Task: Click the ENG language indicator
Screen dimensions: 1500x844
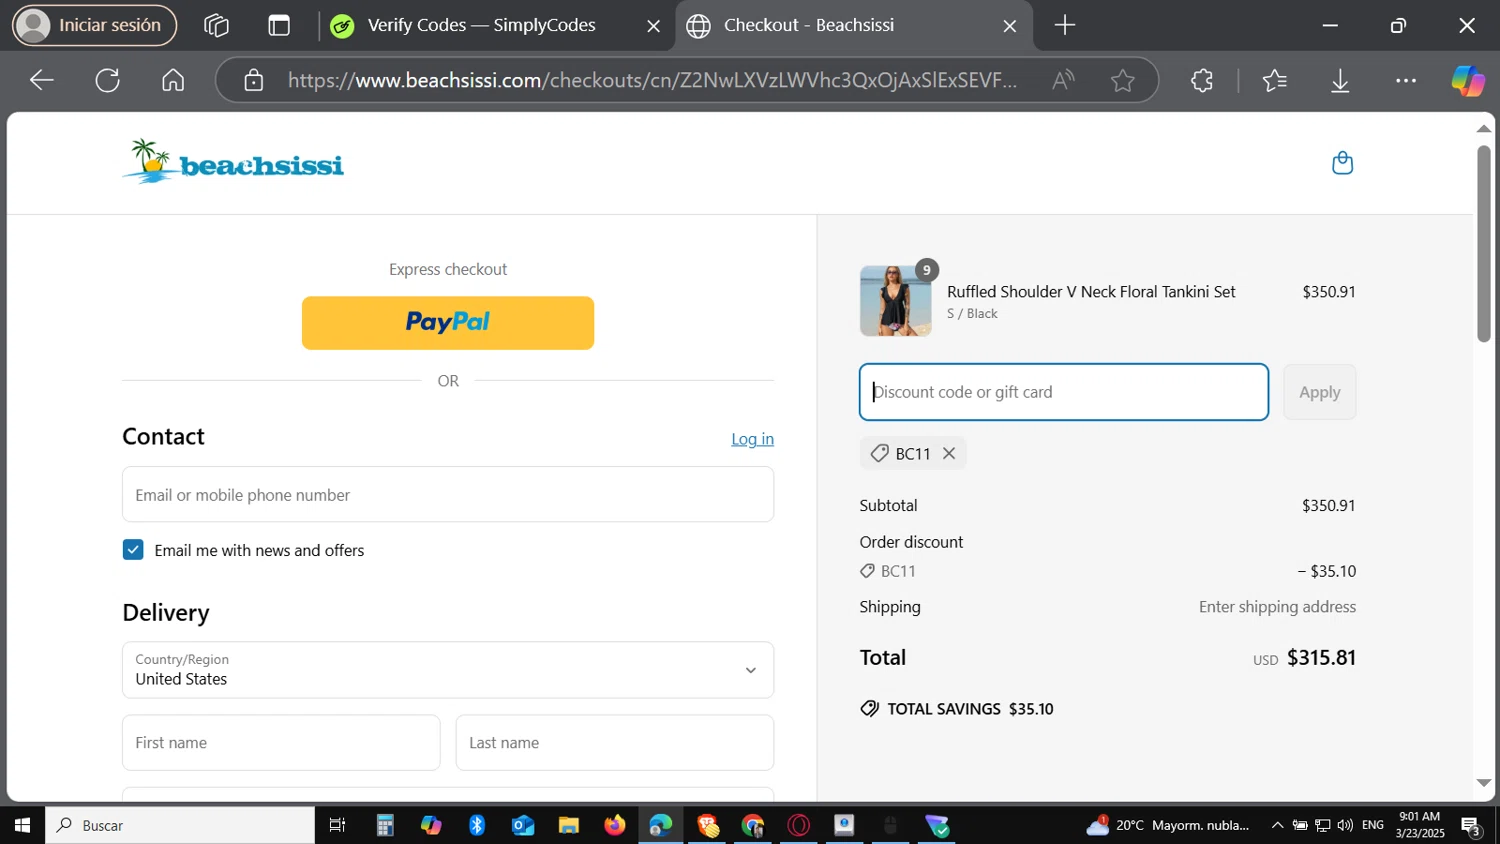Action: [1373, 825]
